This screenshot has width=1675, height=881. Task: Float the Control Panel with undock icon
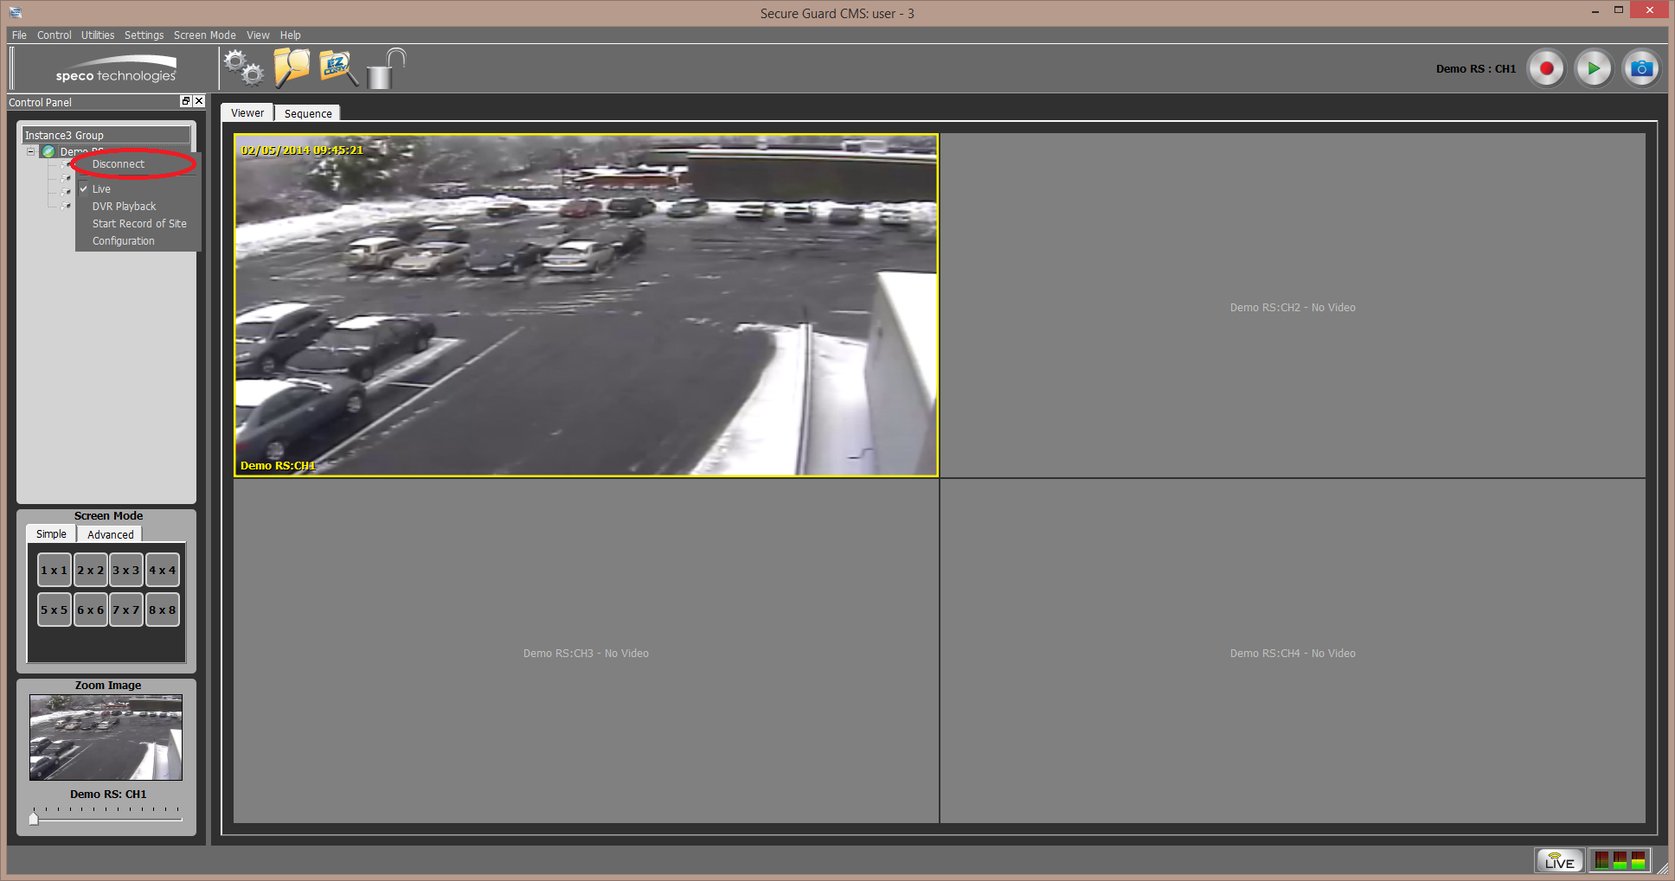pyautogui.click(x=185, y=101)
